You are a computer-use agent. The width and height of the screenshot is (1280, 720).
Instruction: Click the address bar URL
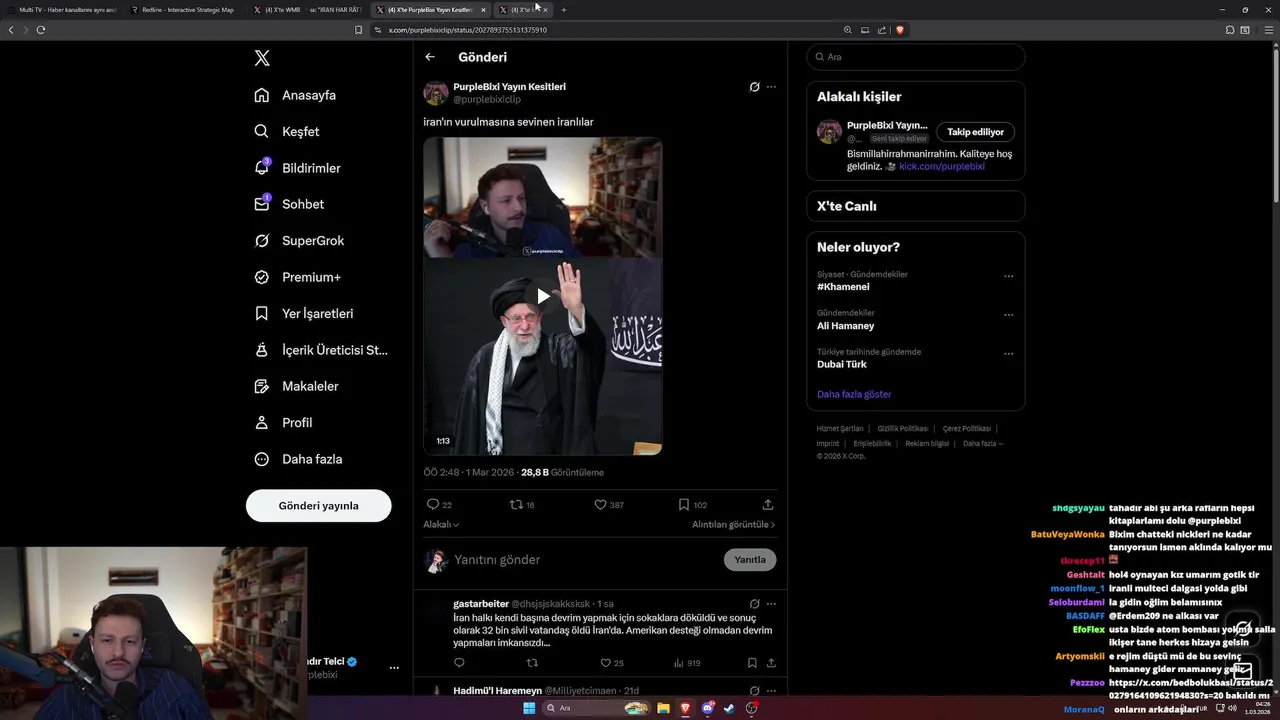point(468,30)
